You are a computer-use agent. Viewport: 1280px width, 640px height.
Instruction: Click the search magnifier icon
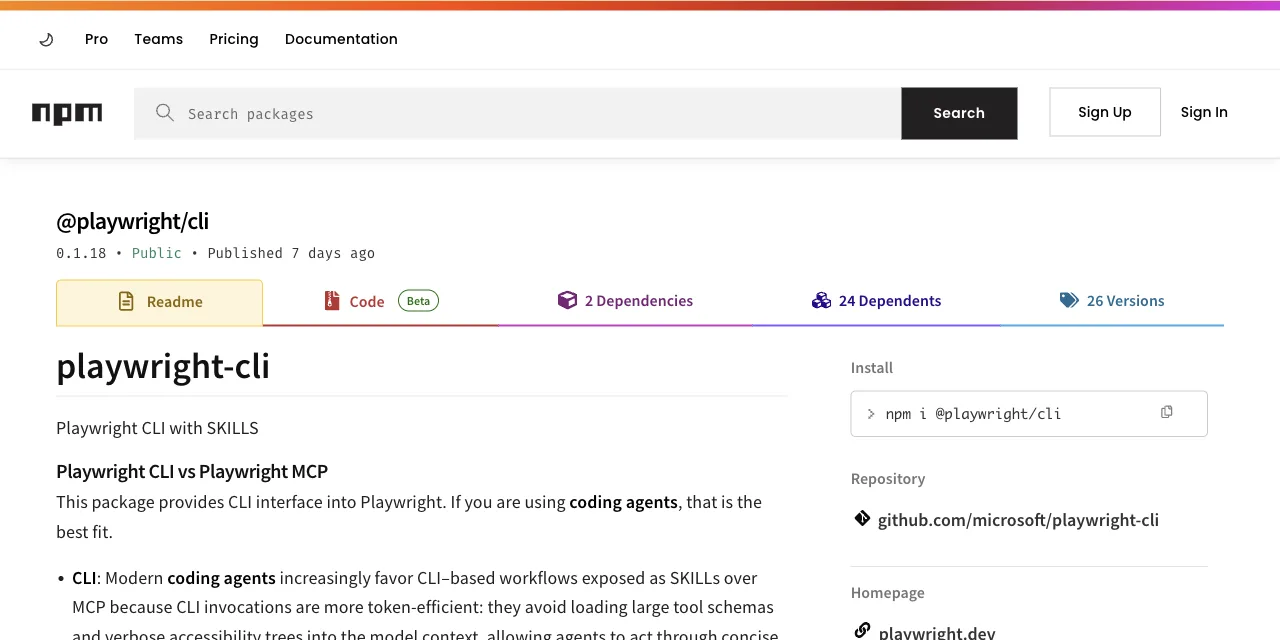(x=165, y=113)
